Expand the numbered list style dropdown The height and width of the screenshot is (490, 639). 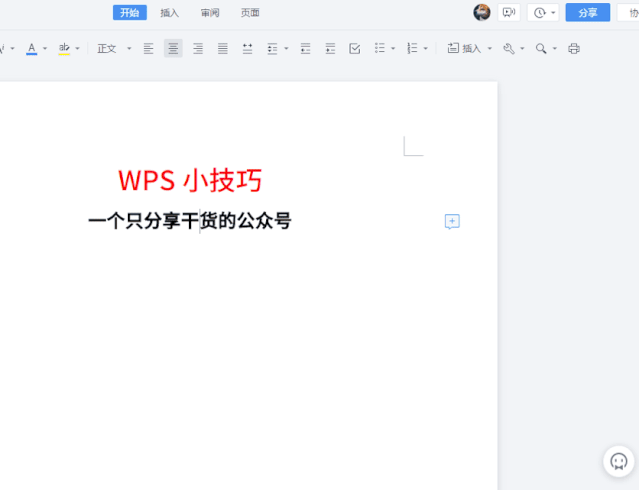click(x=425, y=49)
